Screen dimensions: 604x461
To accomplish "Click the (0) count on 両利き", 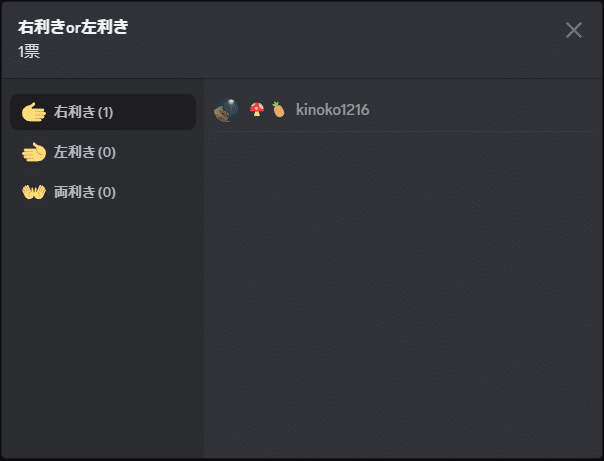I will (x=107, y=192).
